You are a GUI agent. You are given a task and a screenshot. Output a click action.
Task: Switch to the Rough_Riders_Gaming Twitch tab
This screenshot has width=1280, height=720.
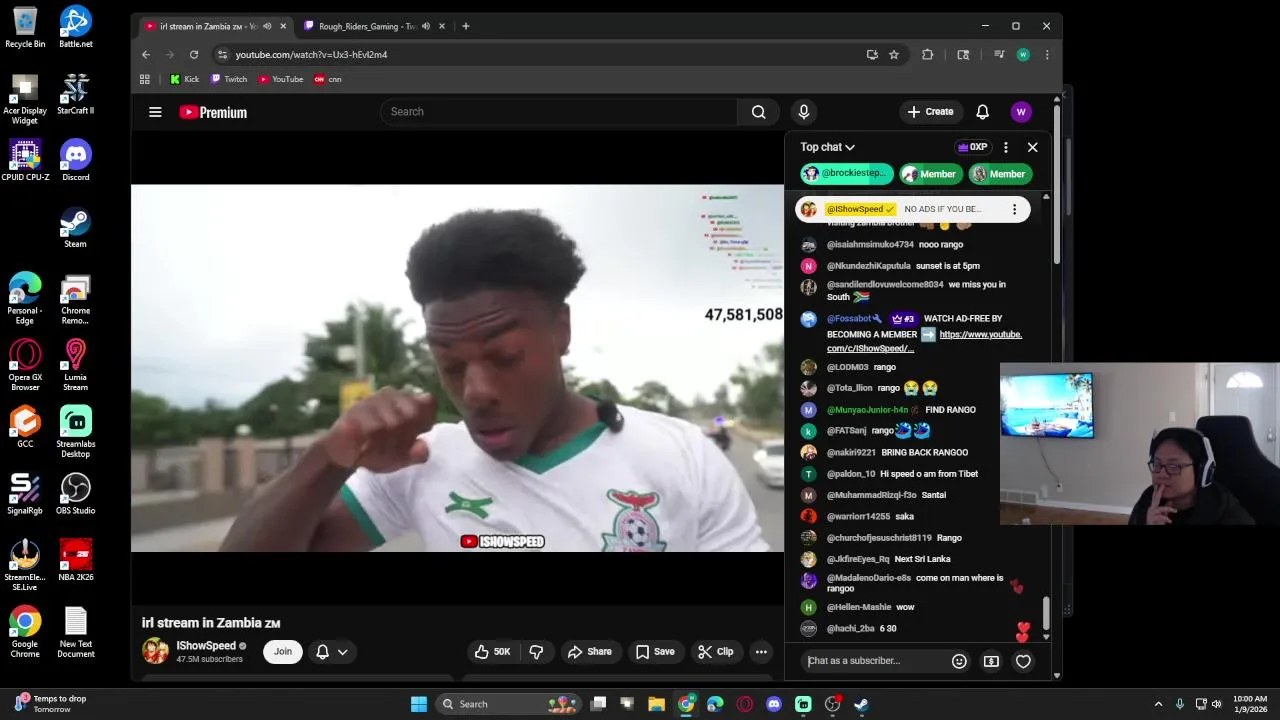coord(366,26)
